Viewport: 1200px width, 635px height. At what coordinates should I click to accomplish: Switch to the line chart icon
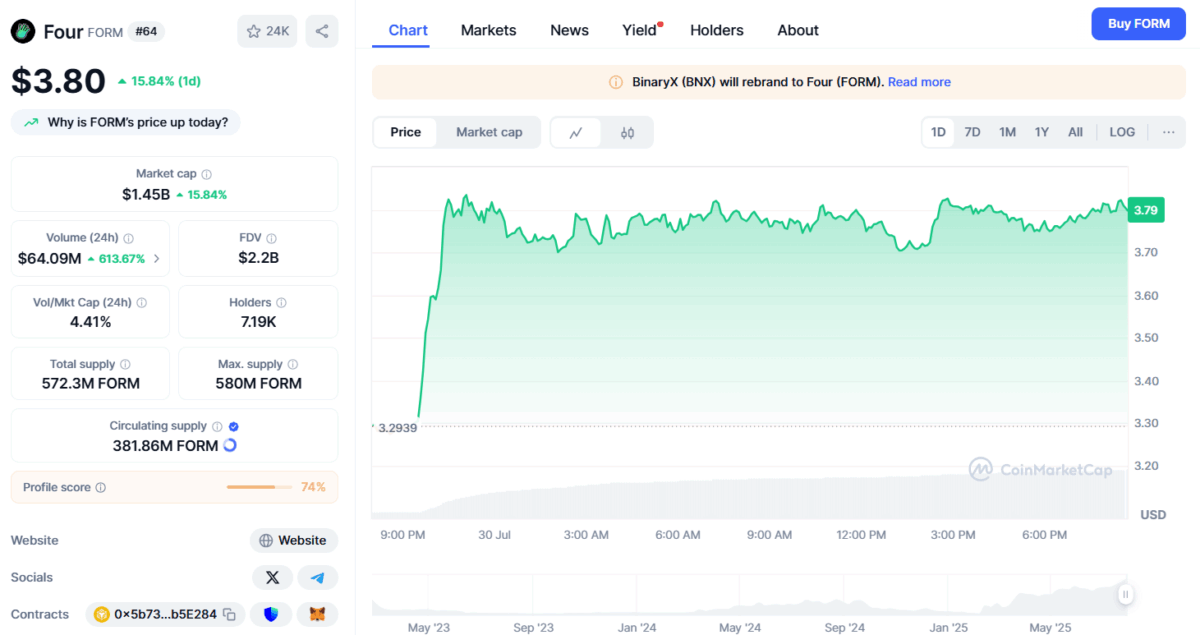coord(576,132)
